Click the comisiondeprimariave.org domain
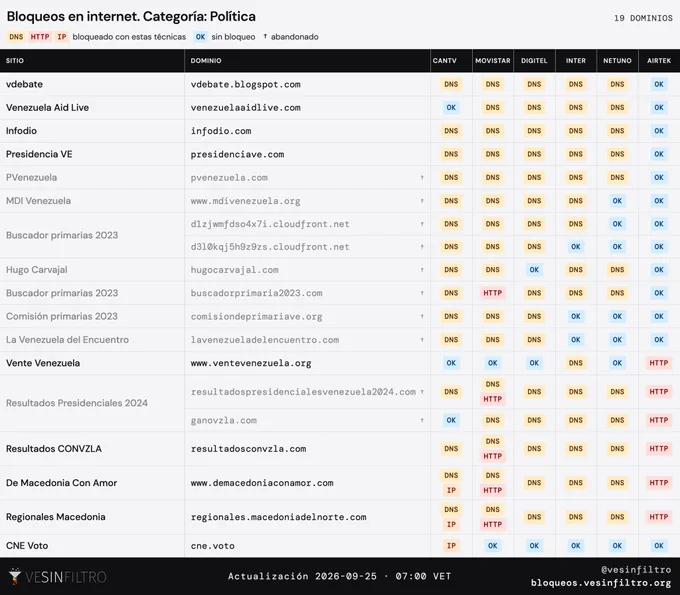 pyautogui.click(x=256, y=317)
